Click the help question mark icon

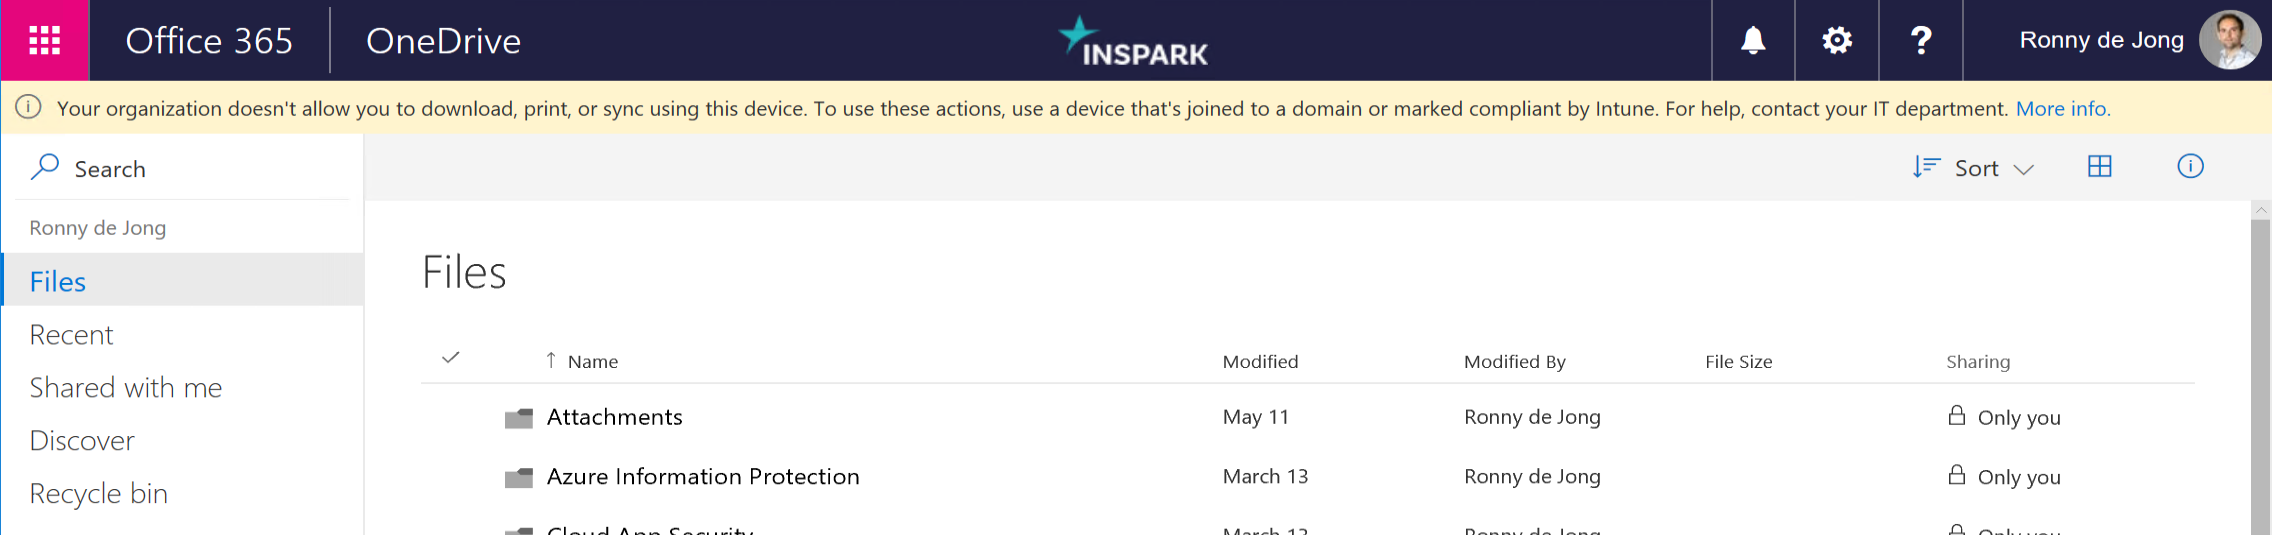1921,40
